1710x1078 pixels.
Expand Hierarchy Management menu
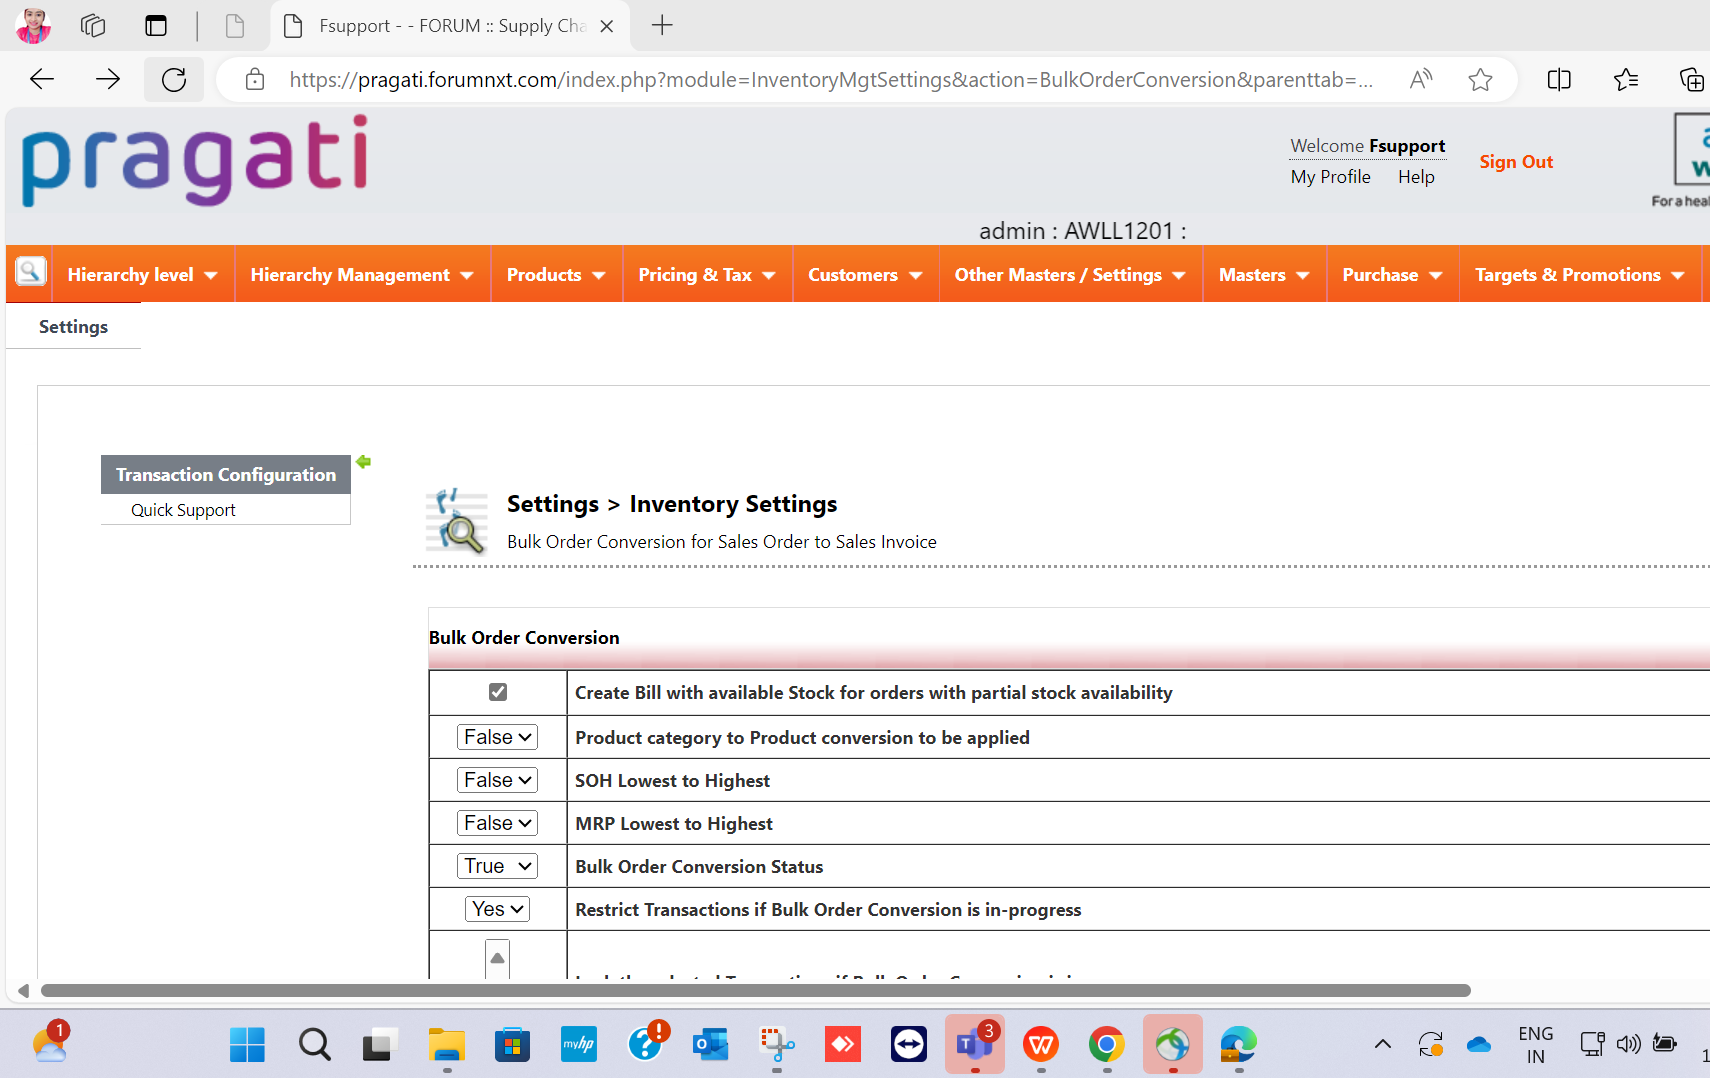pos(362,275)
